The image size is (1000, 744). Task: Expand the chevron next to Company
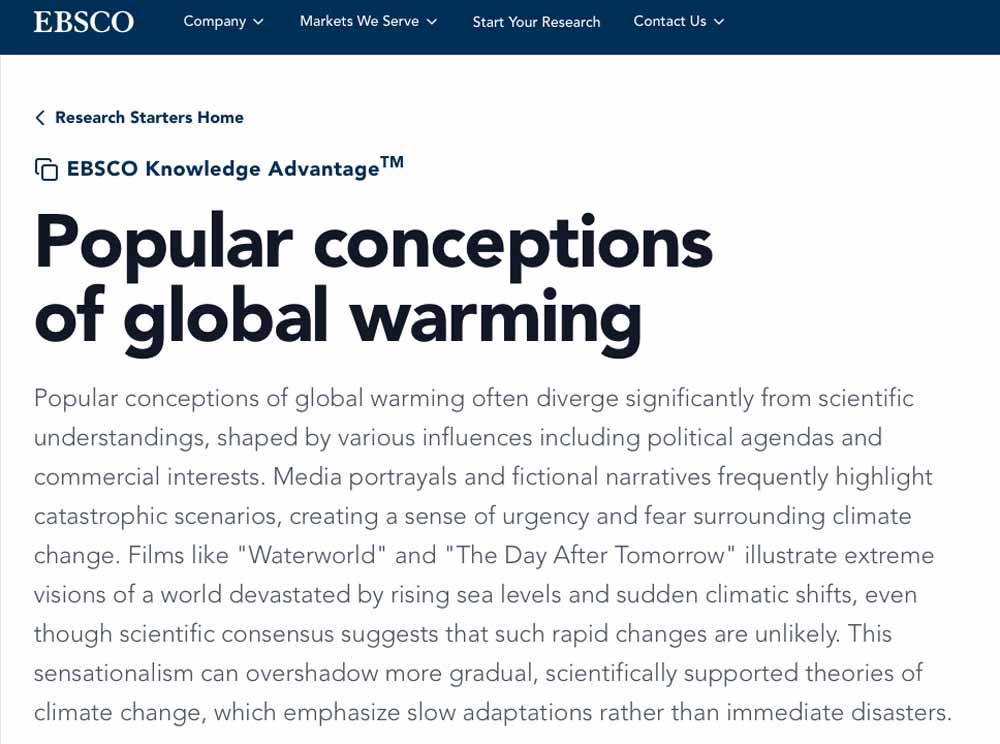click(x=259, y=22)
